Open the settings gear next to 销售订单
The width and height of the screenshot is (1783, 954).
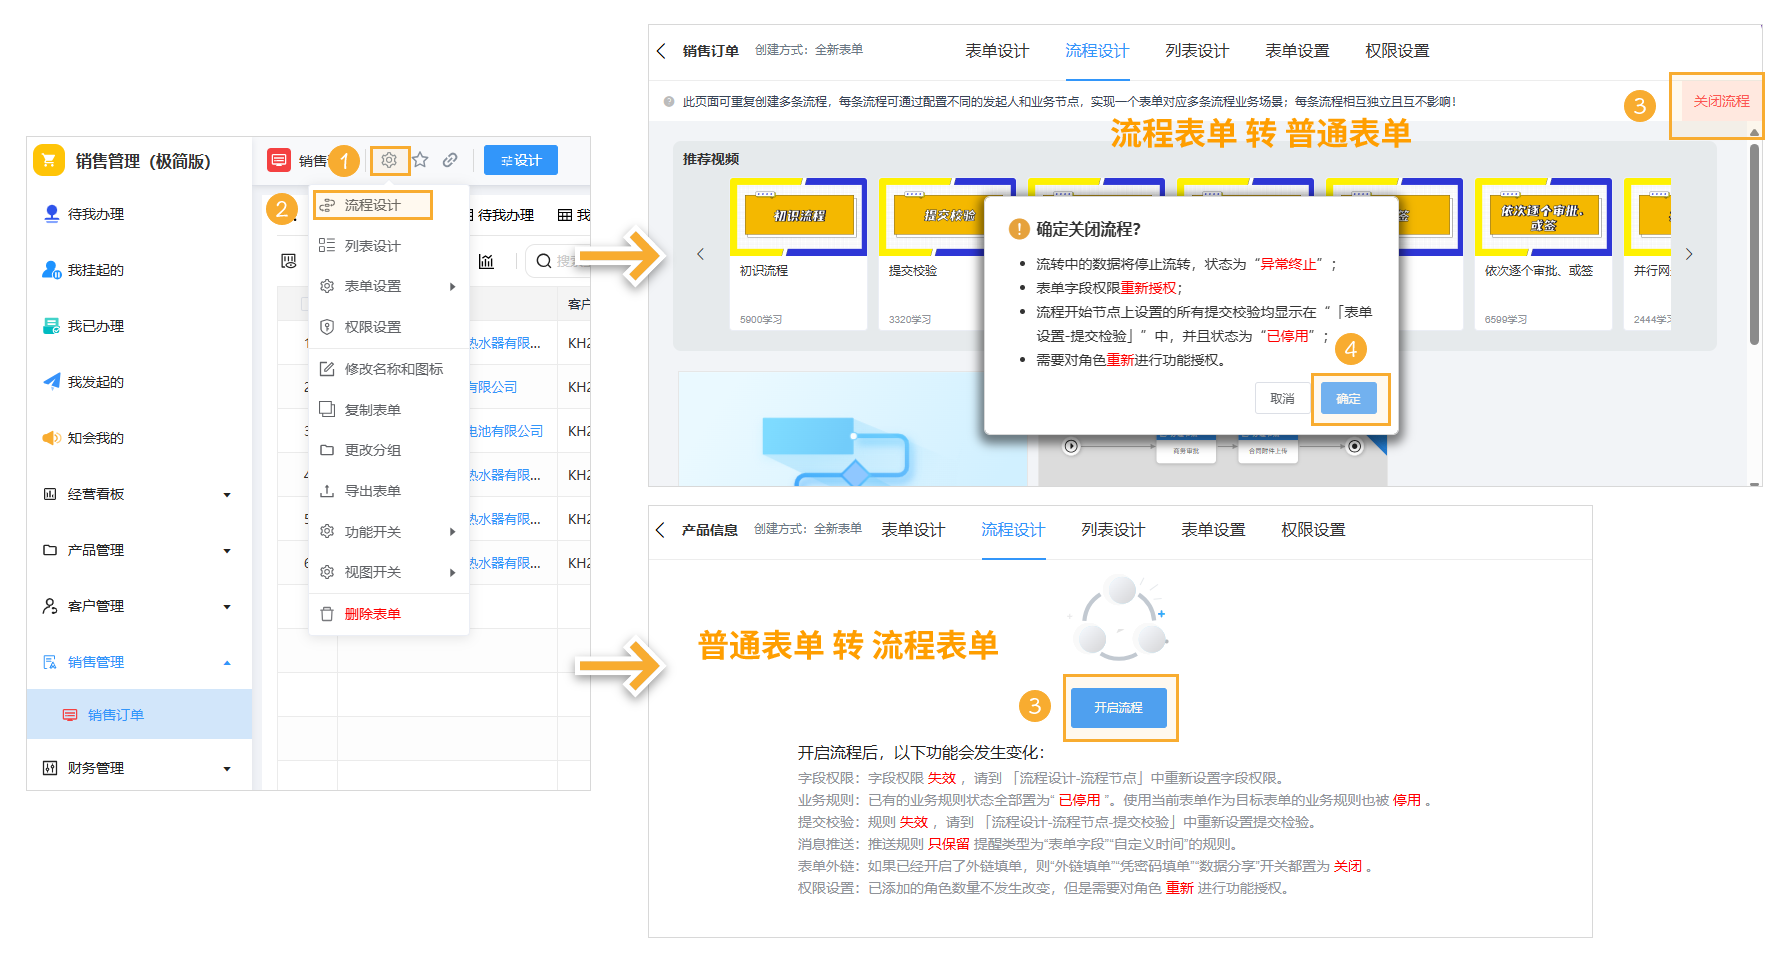(389, 159)
